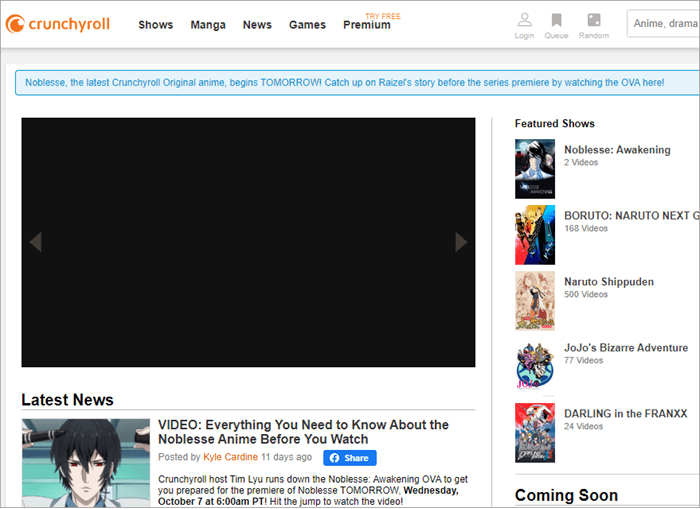
Task: Open Naruto Shippuden poster thumbnail
Action: (x=535, y=301)
